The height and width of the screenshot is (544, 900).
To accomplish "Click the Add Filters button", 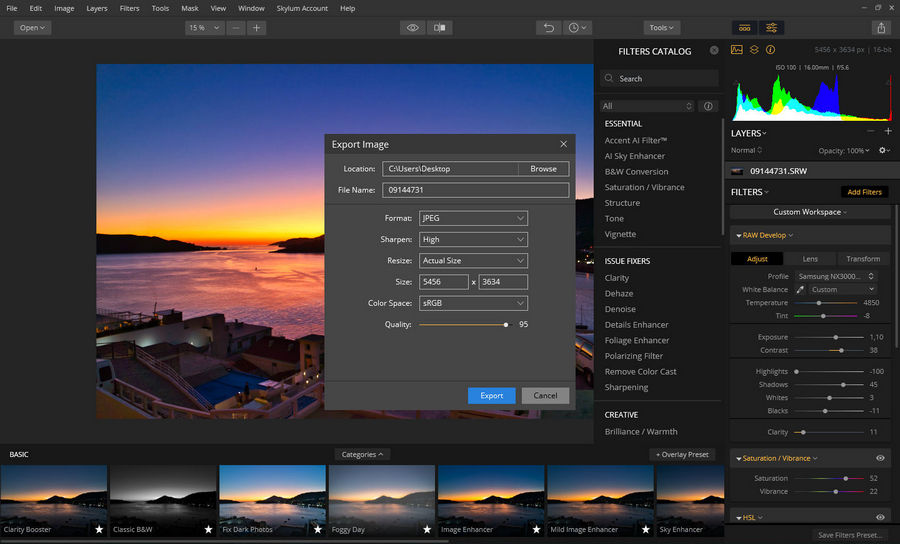I will pos(864,192).
